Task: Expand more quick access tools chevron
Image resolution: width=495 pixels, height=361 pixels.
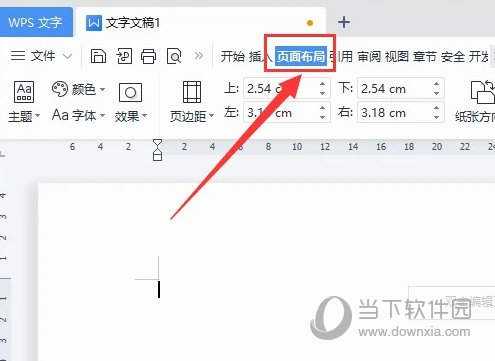Action: coord(199,56)
